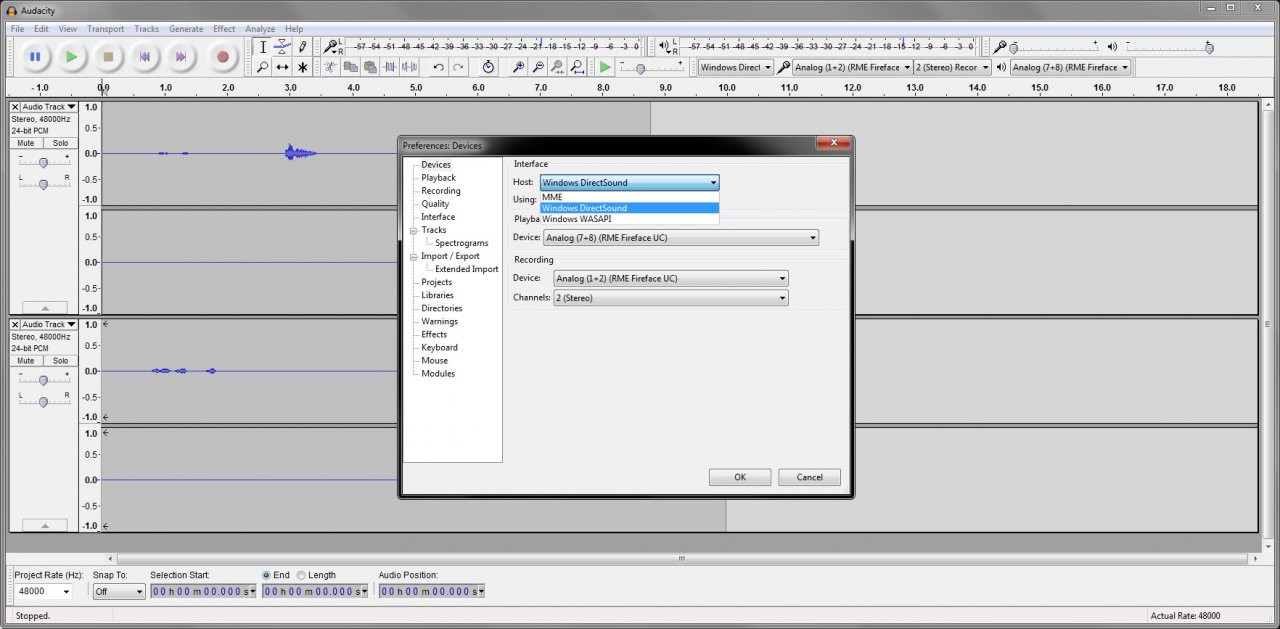This screenshot has width=1280, height=629.
Task: Select the Length radio button
Action: 301,575
